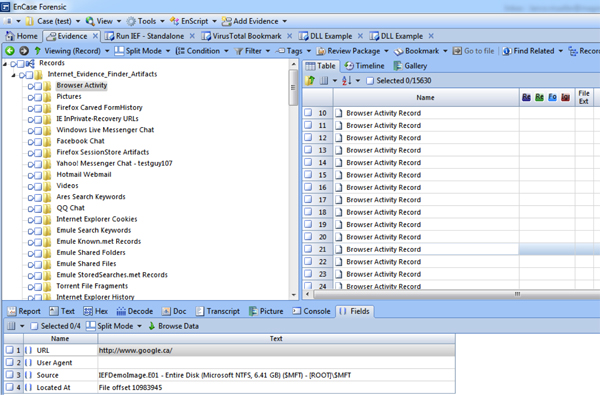
Task: Toggle the Selected 0/4 checkbox
Action: [x=34, y=326]
